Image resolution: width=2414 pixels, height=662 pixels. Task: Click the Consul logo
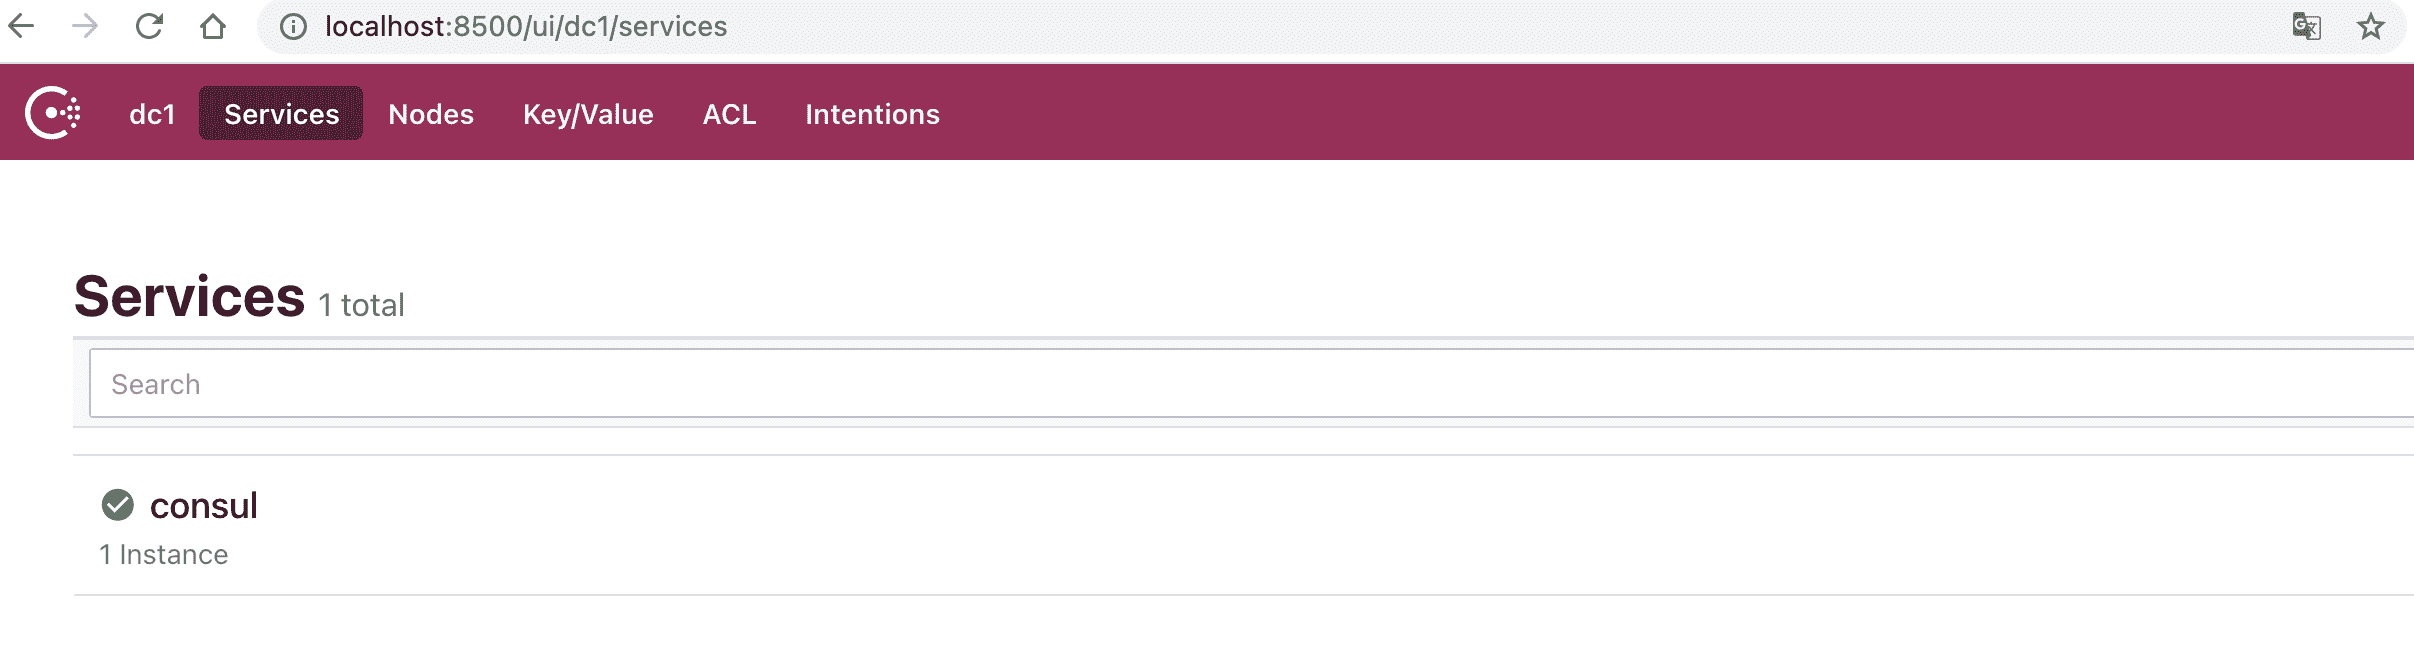click(x=53, y=113)
